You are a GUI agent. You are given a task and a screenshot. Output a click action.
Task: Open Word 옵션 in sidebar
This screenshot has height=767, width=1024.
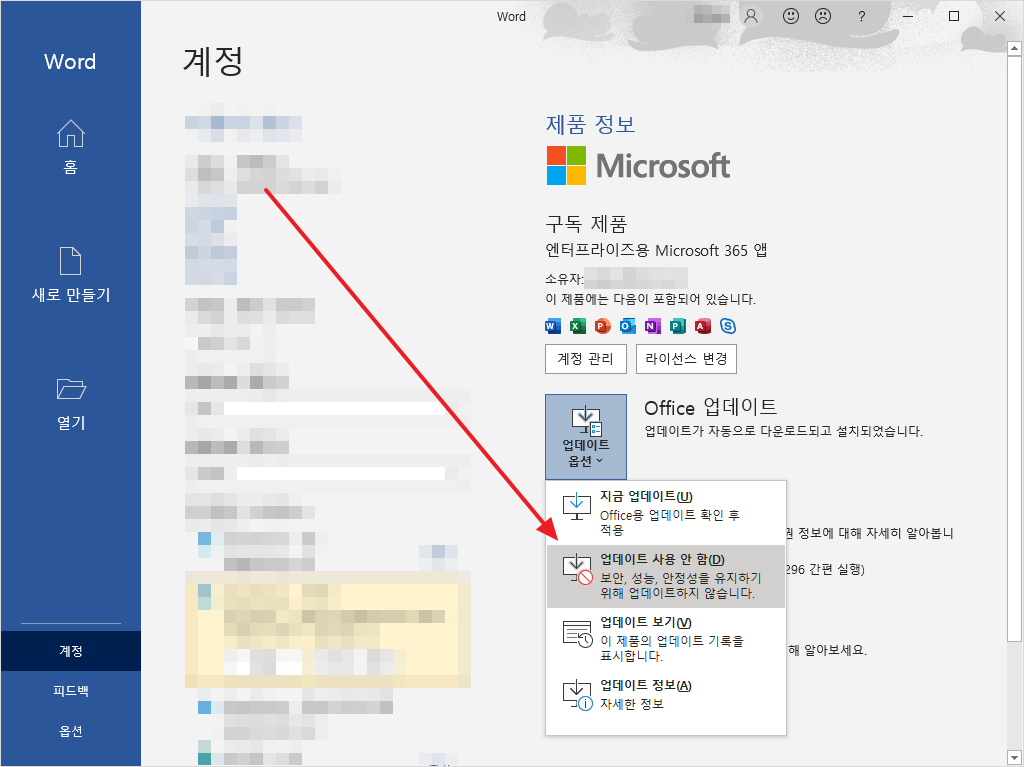tap(71, 731)
